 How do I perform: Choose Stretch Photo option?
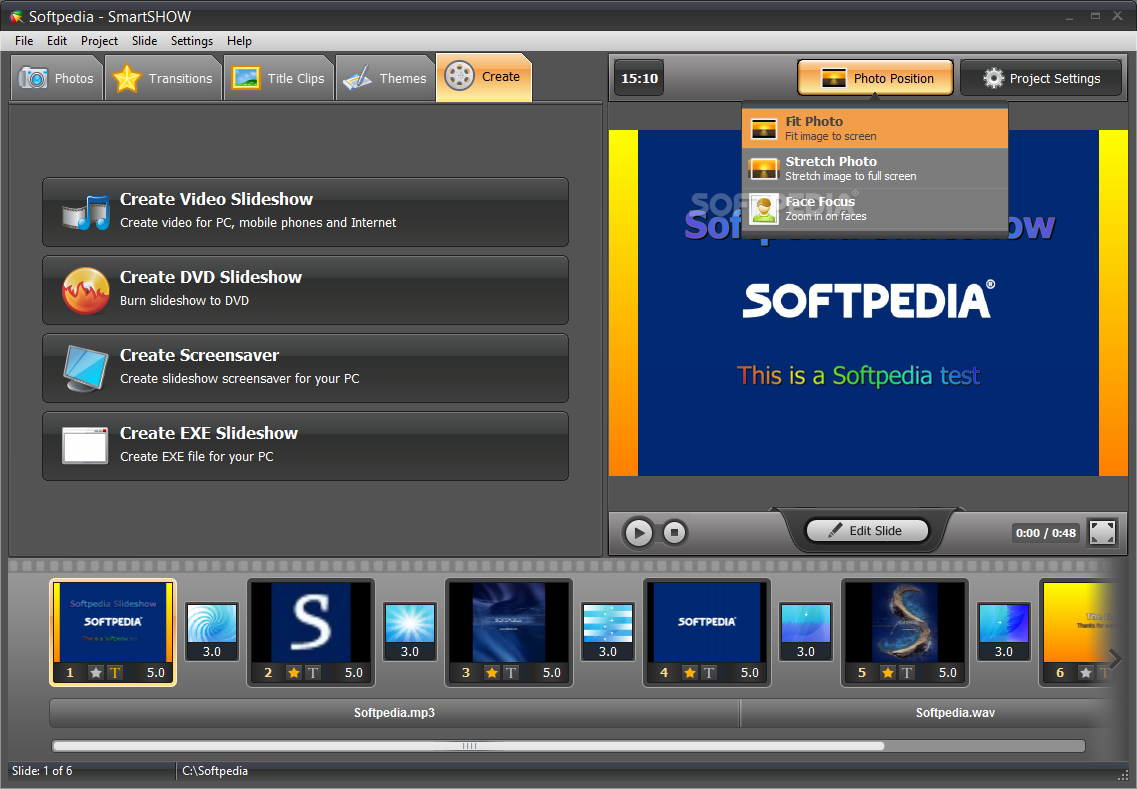(x=875, y=168)
